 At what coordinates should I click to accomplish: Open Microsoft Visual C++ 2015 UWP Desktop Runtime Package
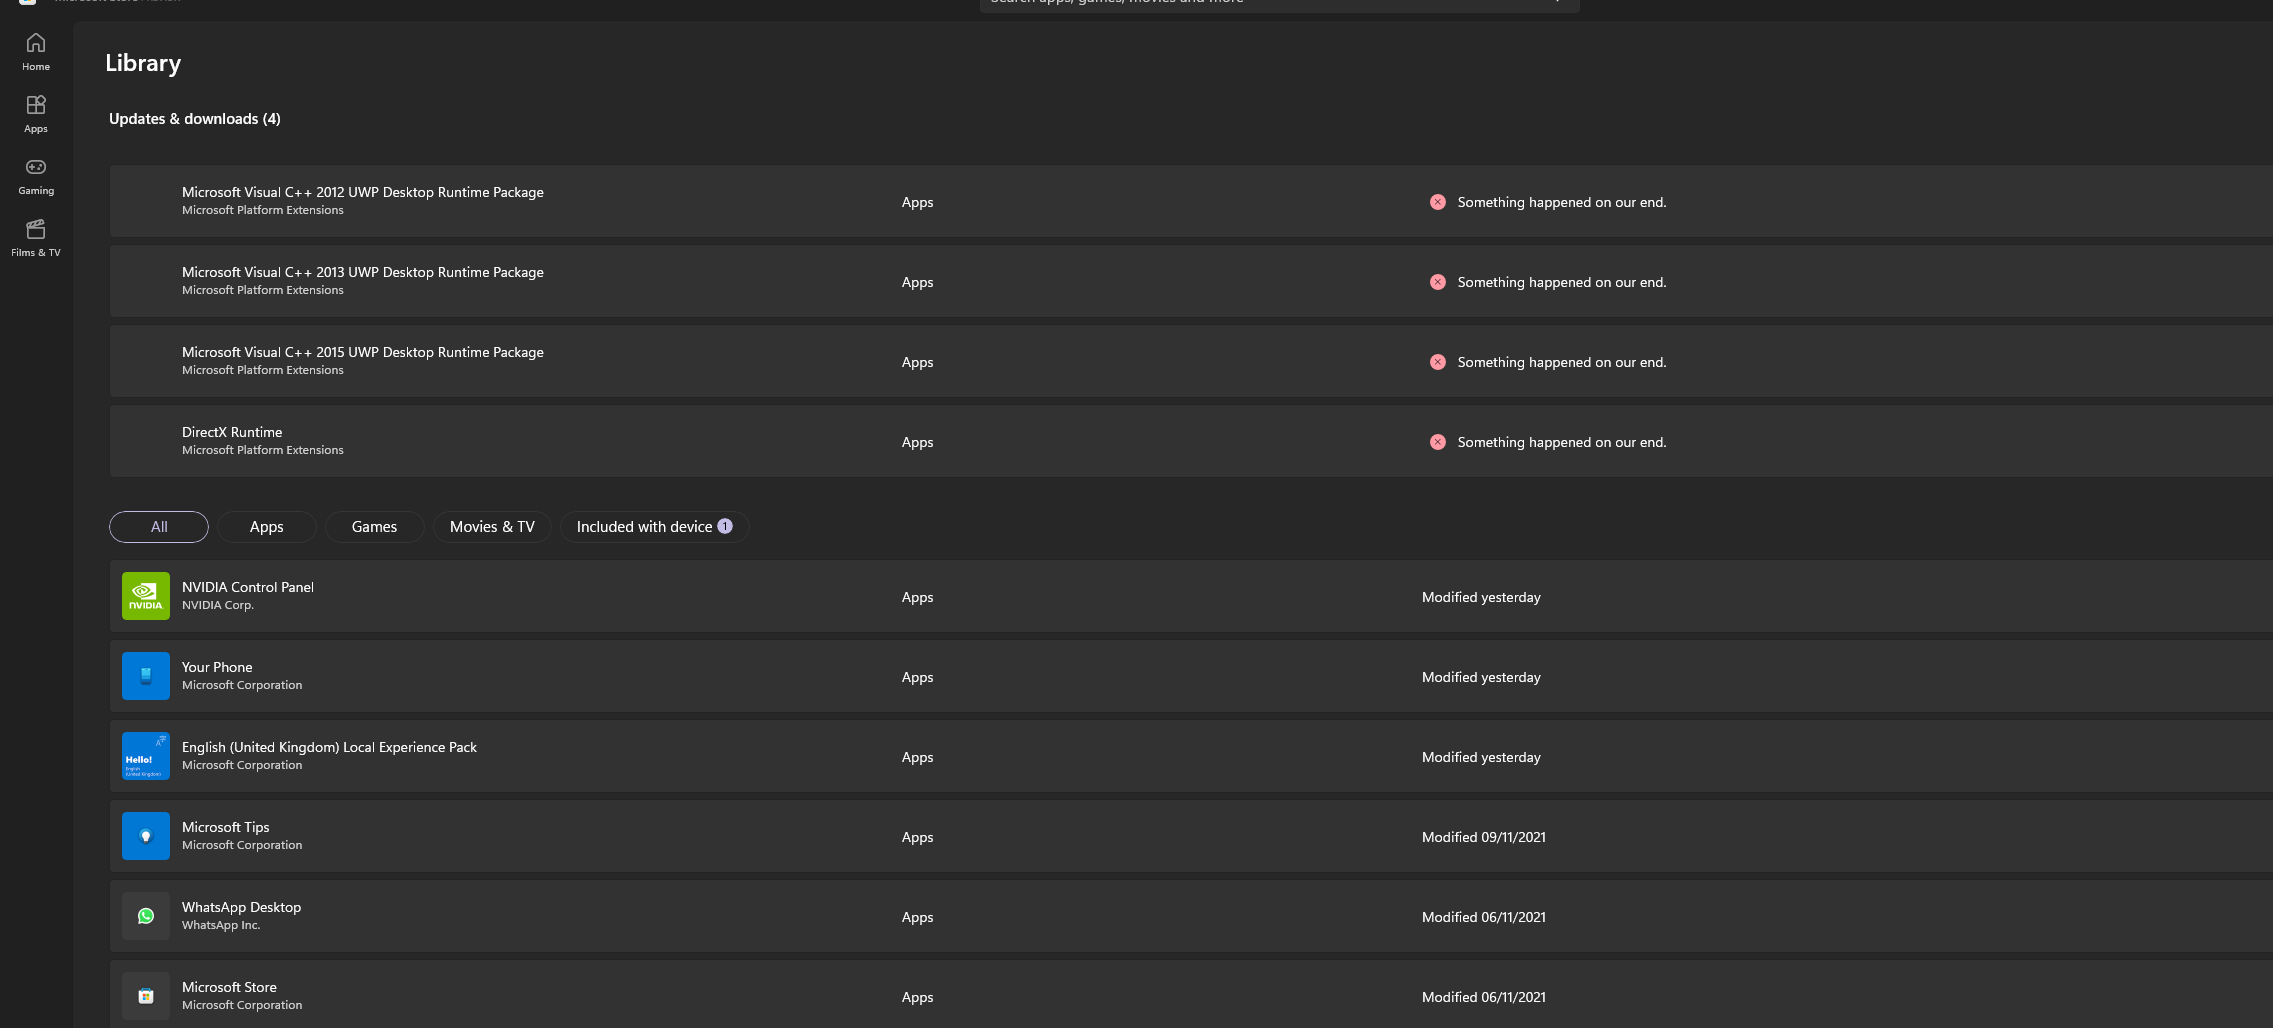click(1191, 361)
